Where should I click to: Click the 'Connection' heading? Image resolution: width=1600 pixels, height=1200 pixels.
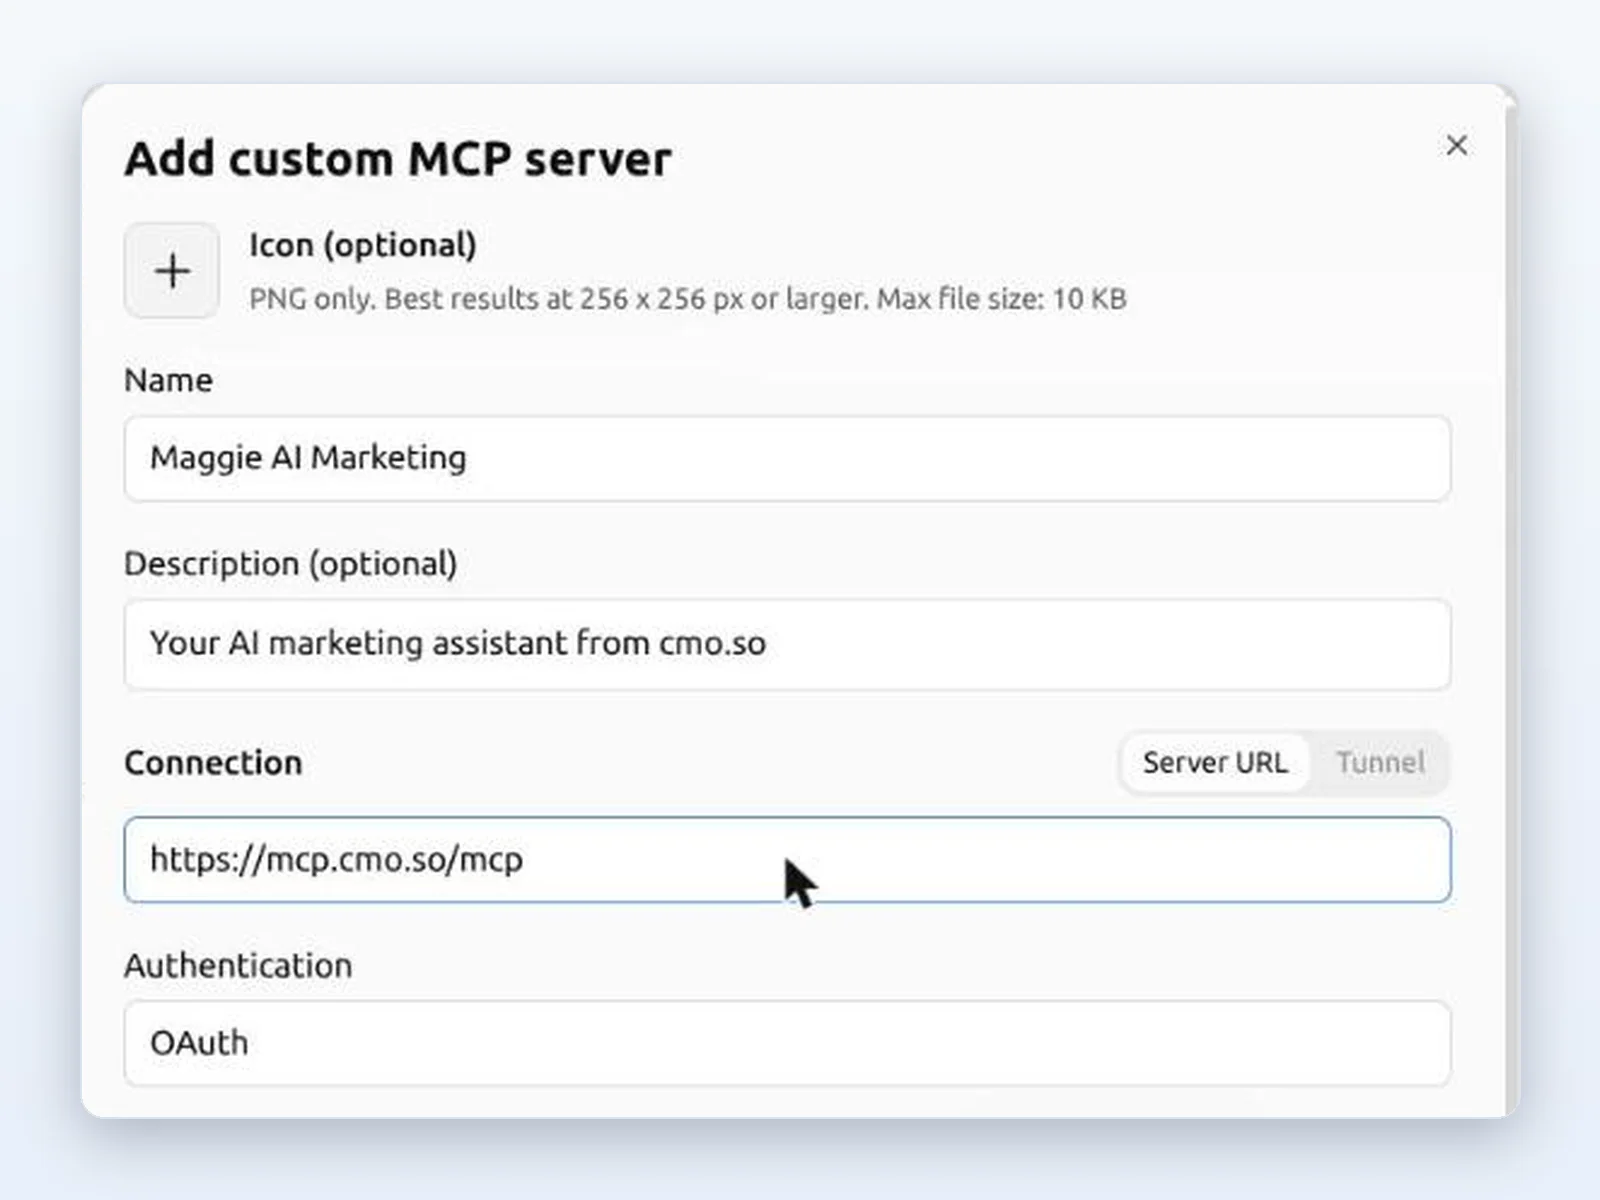pyautogui.click(x=213, y=763)
